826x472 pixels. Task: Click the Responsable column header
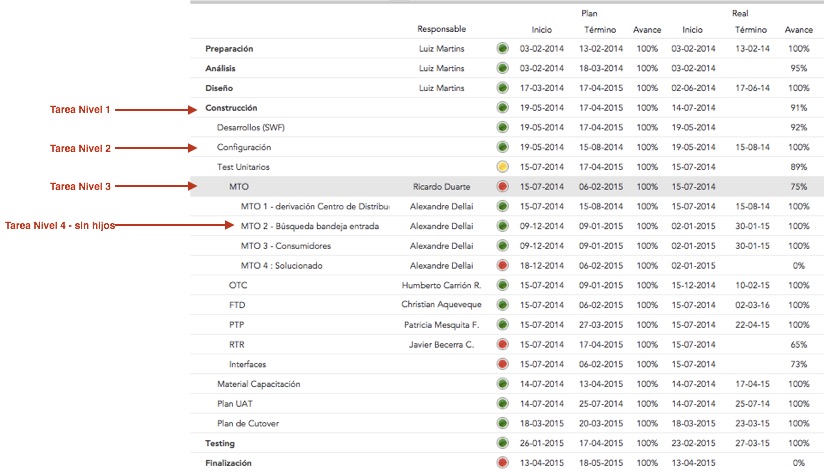click(441, 30)
